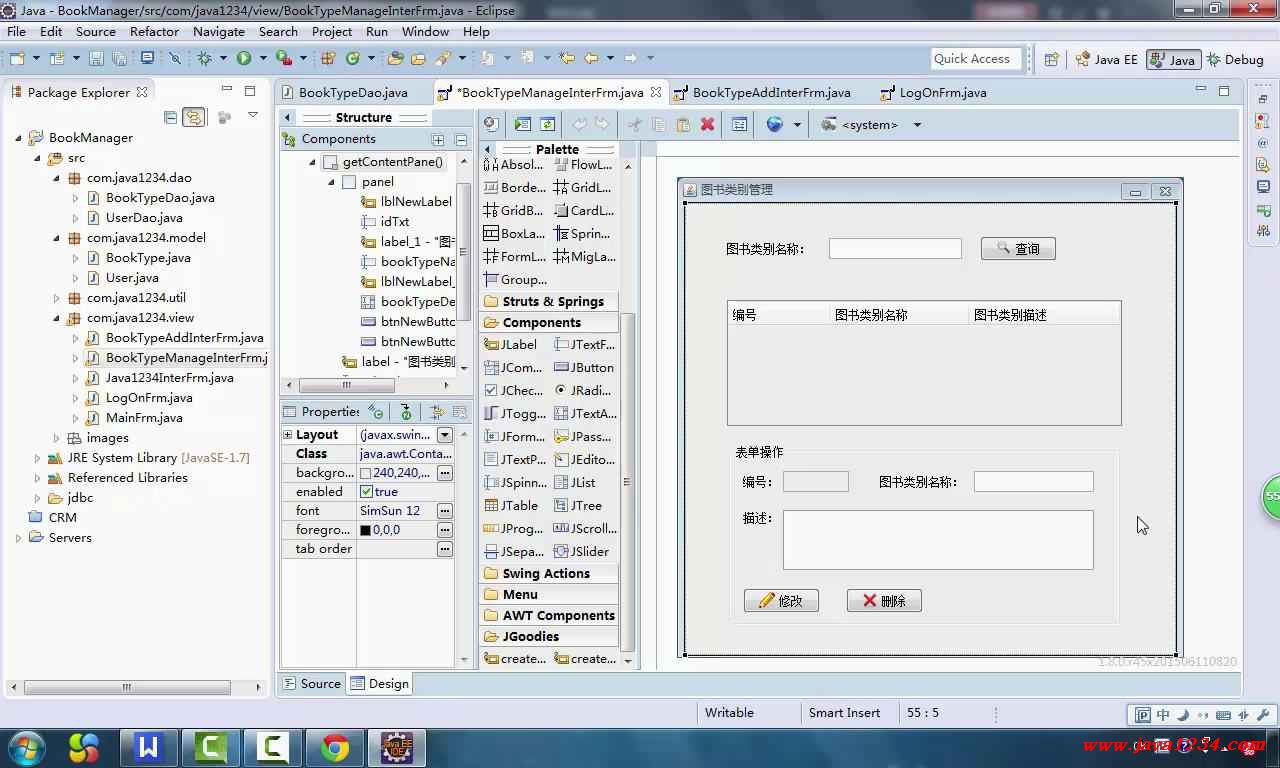Select the JRadioButton palette component
This screenshot has width=1280, height=768.
click(584, 390)
